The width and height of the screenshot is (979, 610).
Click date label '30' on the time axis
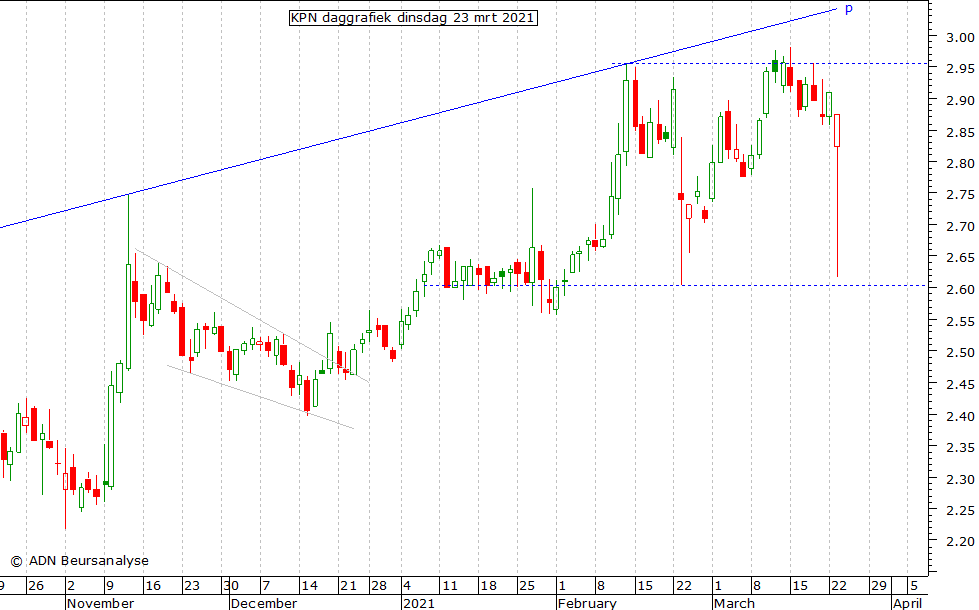tap(231, 586)
